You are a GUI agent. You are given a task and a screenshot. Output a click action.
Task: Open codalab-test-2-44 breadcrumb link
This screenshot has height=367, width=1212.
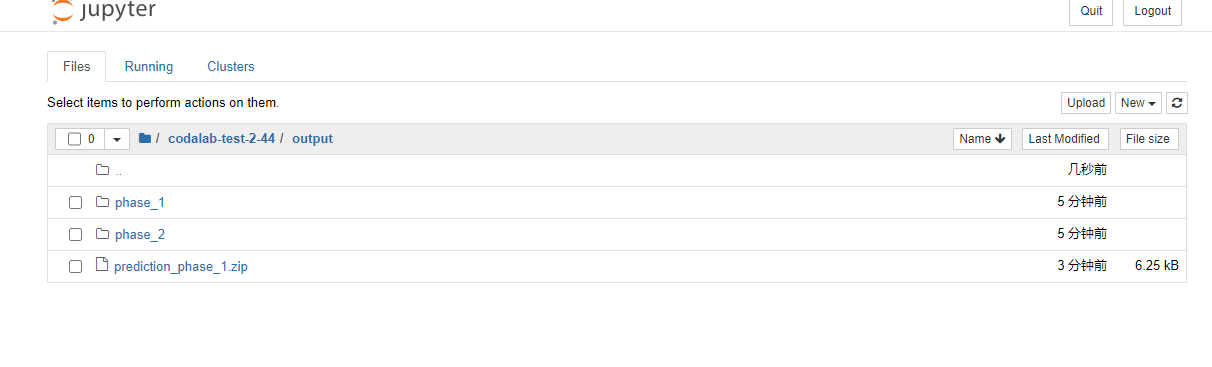(x=221, y=139)
